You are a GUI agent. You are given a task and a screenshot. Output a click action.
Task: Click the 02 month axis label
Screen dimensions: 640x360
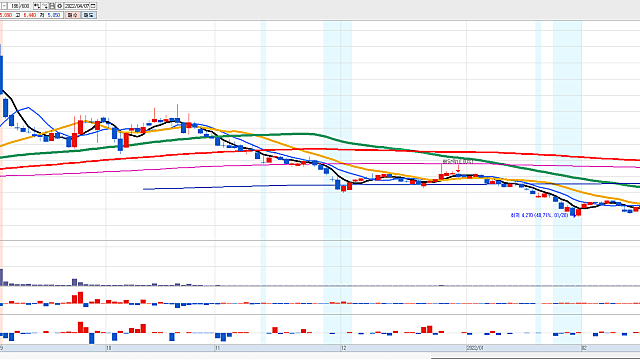pyautogui.click(x=584, y=348)
